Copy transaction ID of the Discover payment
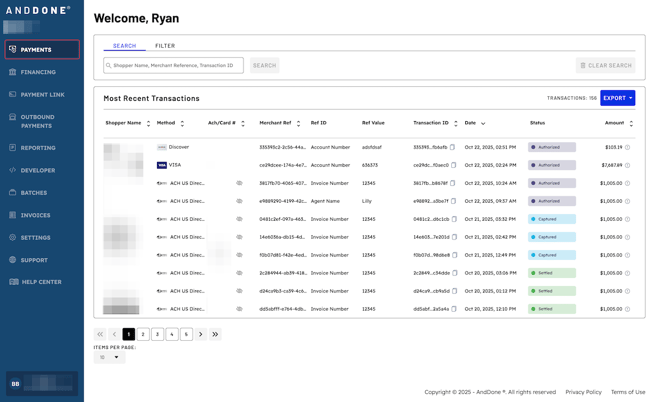The width and height of the screenshot is (655, 402). coord(453,147)
